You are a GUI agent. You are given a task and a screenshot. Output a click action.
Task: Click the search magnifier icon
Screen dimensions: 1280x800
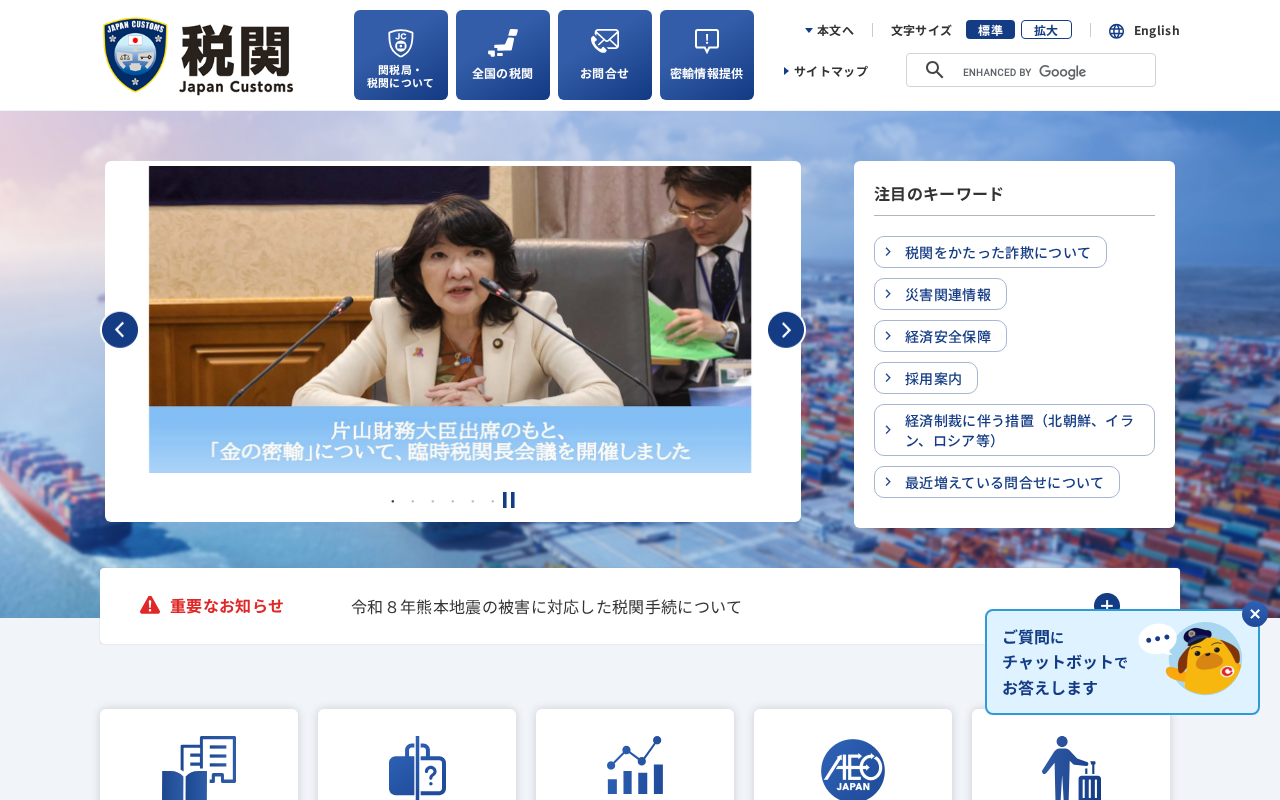(934, 70)
